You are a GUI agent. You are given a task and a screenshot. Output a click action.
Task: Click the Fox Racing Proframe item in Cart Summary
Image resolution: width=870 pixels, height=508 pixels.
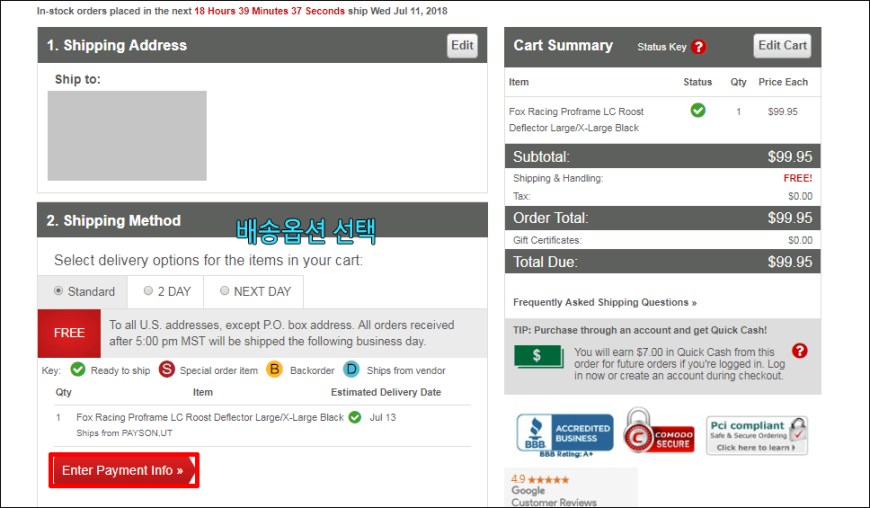pos(576,120)
